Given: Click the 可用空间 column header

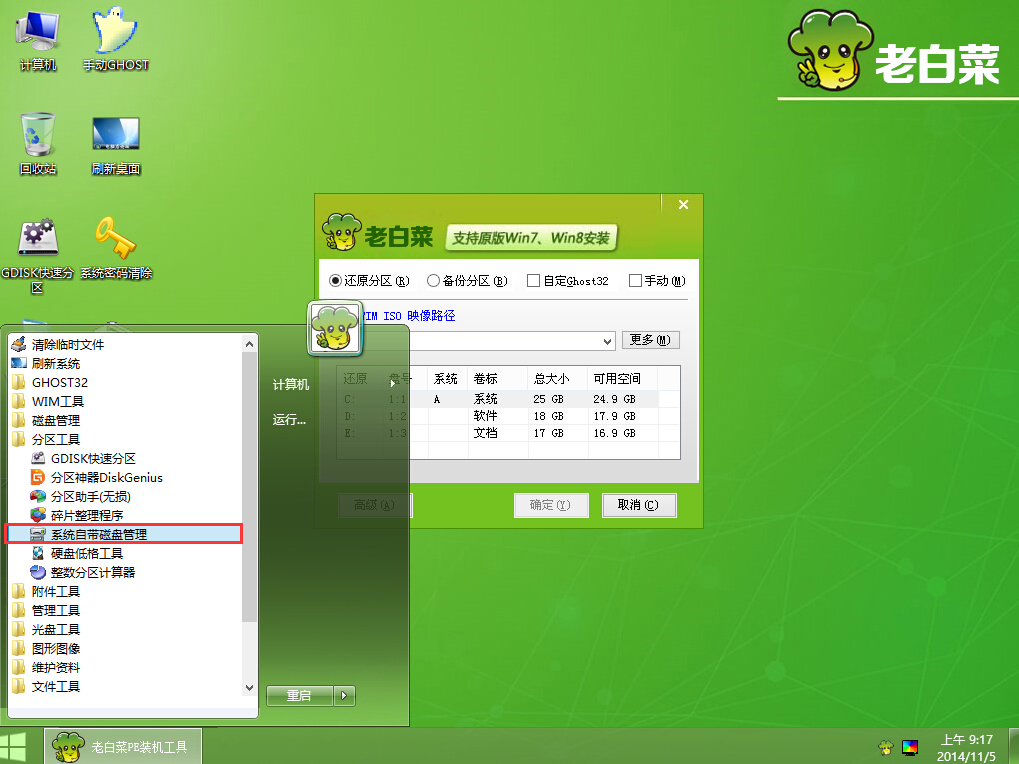Looking at the screenshot, I should (x=623, y=379).
